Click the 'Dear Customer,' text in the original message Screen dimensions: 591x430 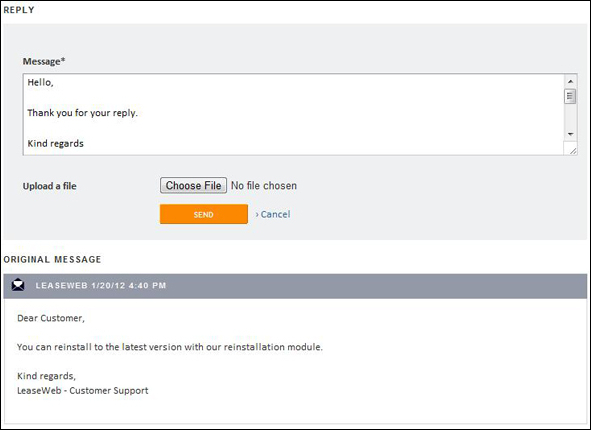coord(51,318)
